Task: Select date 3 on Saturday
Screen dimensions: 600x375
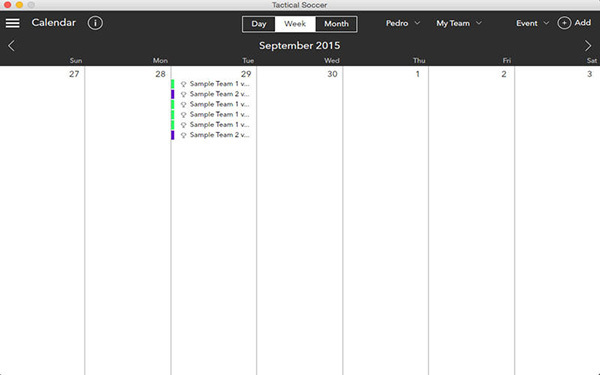Action: click(589, 74)
